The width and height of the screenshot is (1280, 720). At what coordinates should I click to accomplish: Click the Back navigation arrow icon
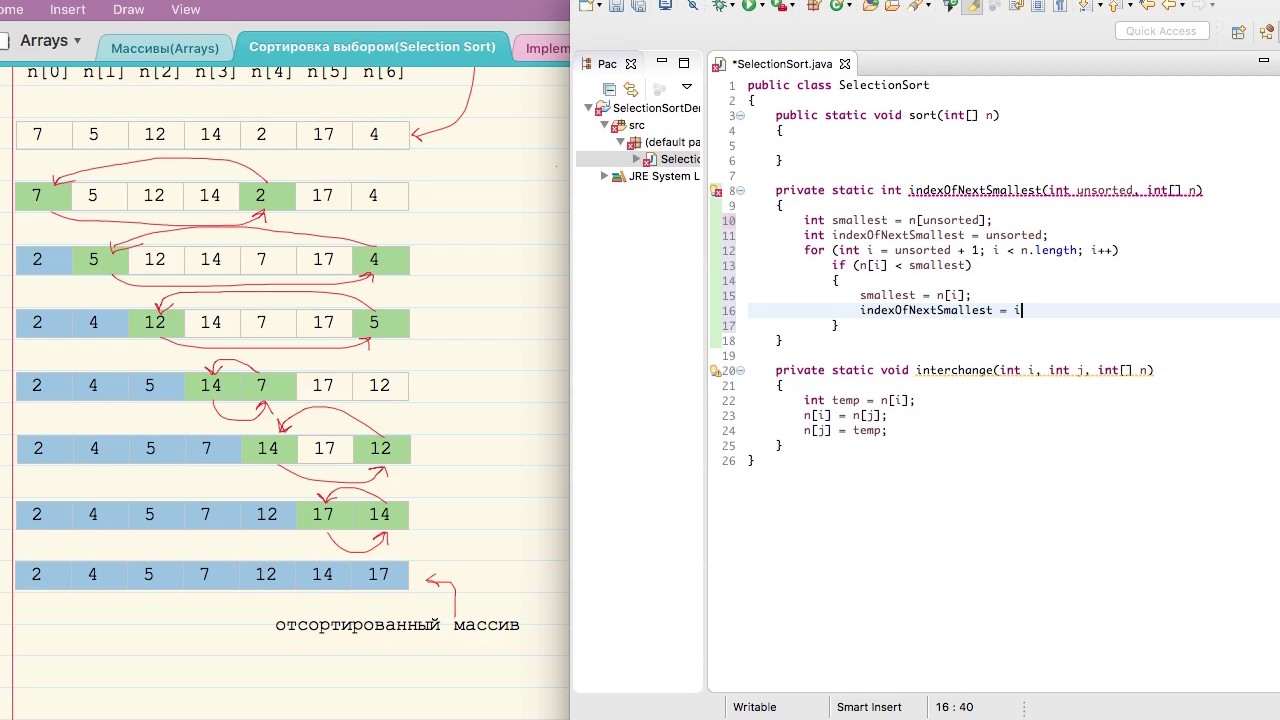(1168, 5)
